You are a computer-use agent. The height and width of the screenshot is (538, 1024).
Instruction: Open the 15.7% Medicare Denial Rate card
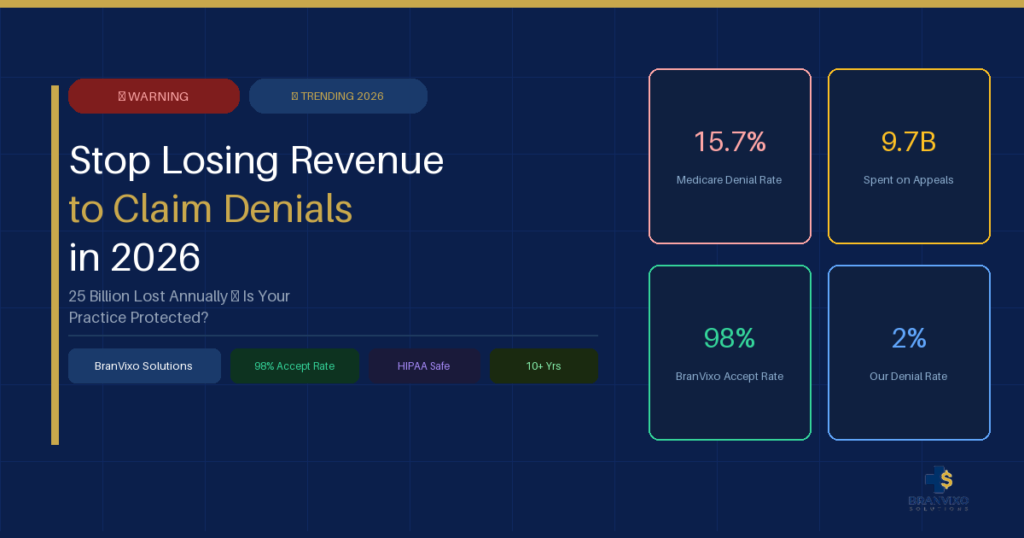click(x=730, y=156)
